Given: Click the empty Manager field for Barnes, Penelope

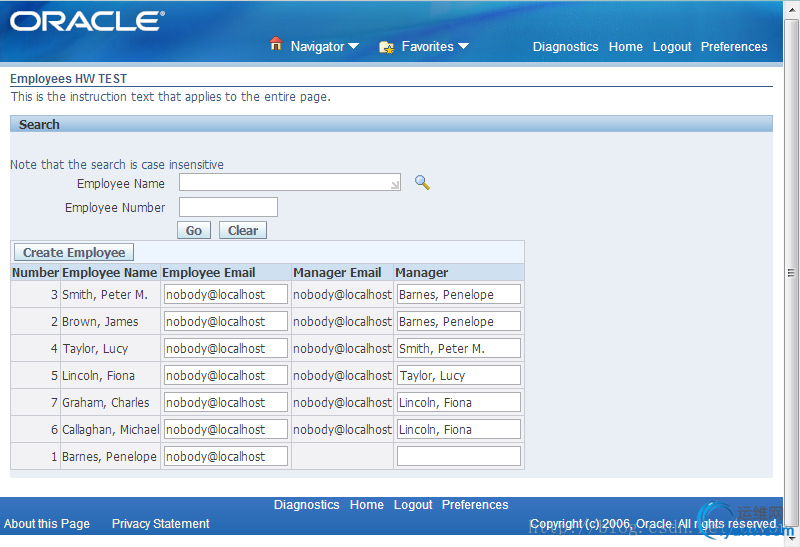Looking at the screenshot, I should tap(458, 457).
